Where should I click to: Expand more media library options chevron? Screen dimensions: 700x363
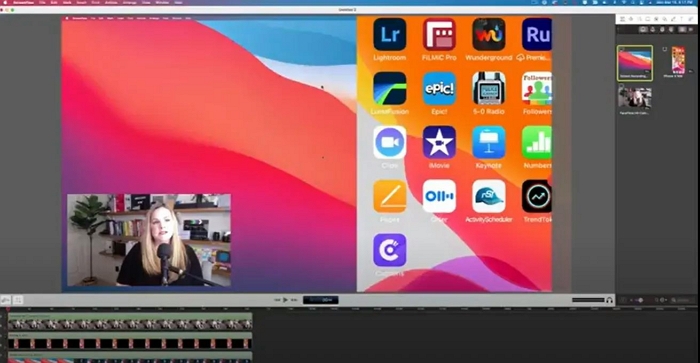click(x=691, y=29)
